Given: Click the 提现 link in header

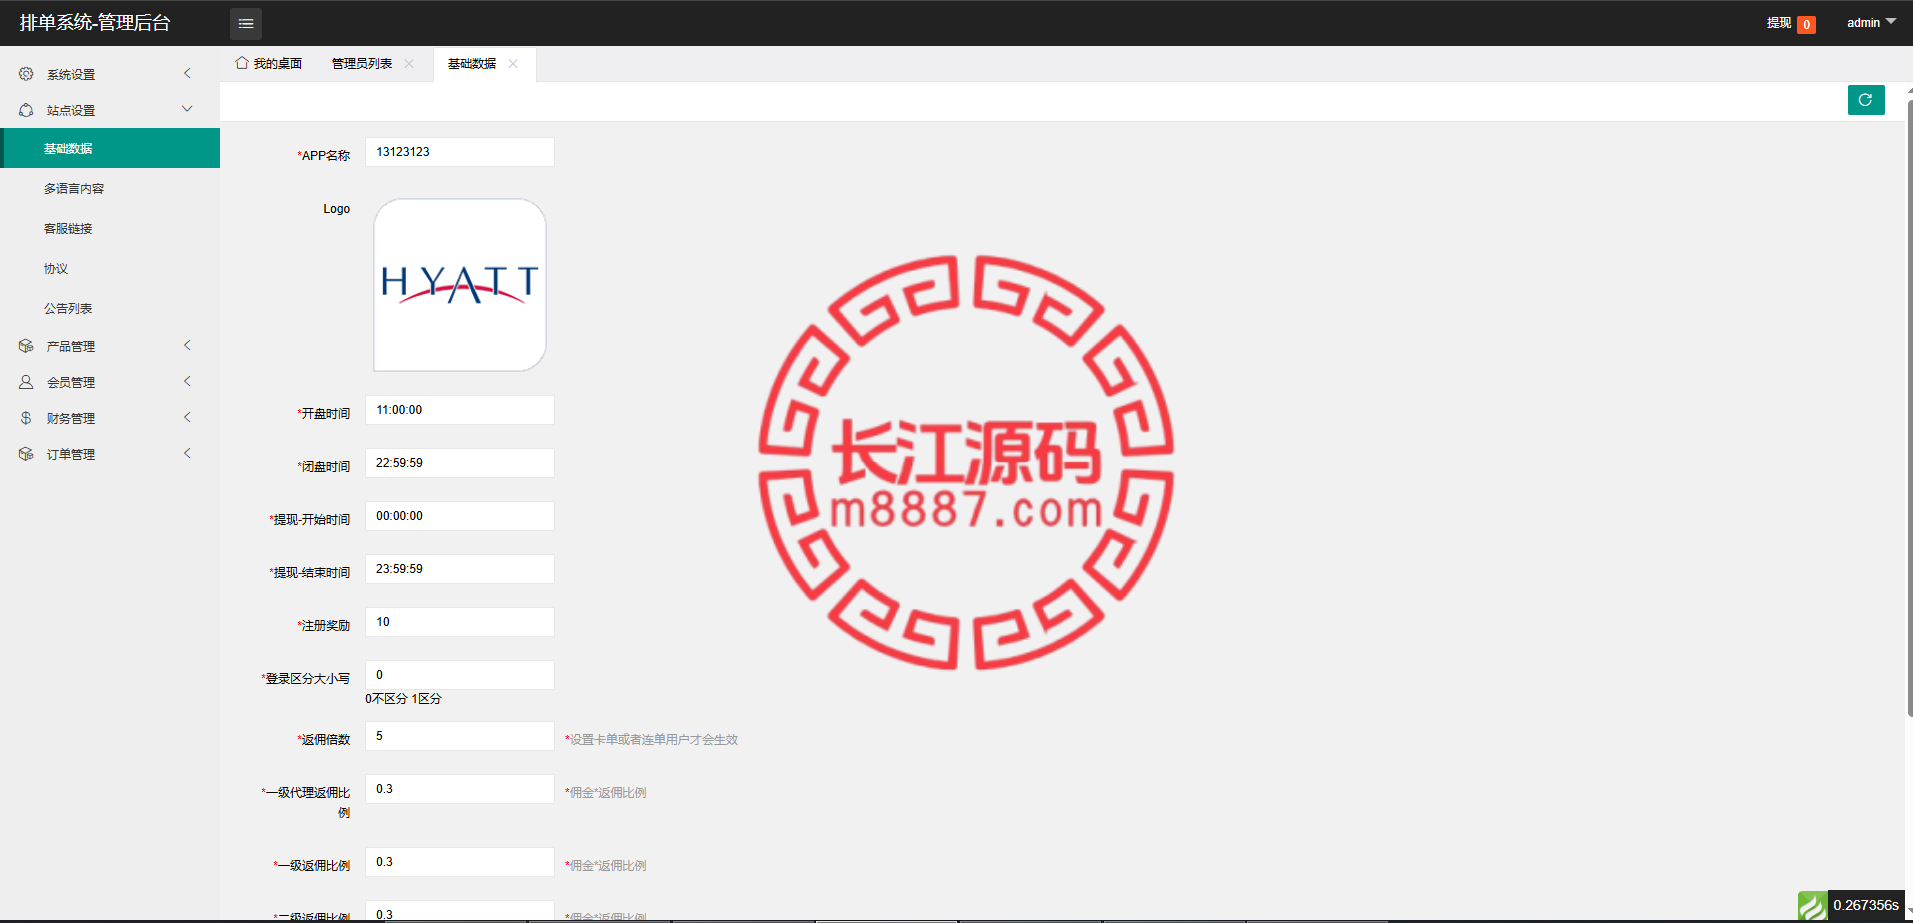Looking at the screenshot, I should [1779, 23].
